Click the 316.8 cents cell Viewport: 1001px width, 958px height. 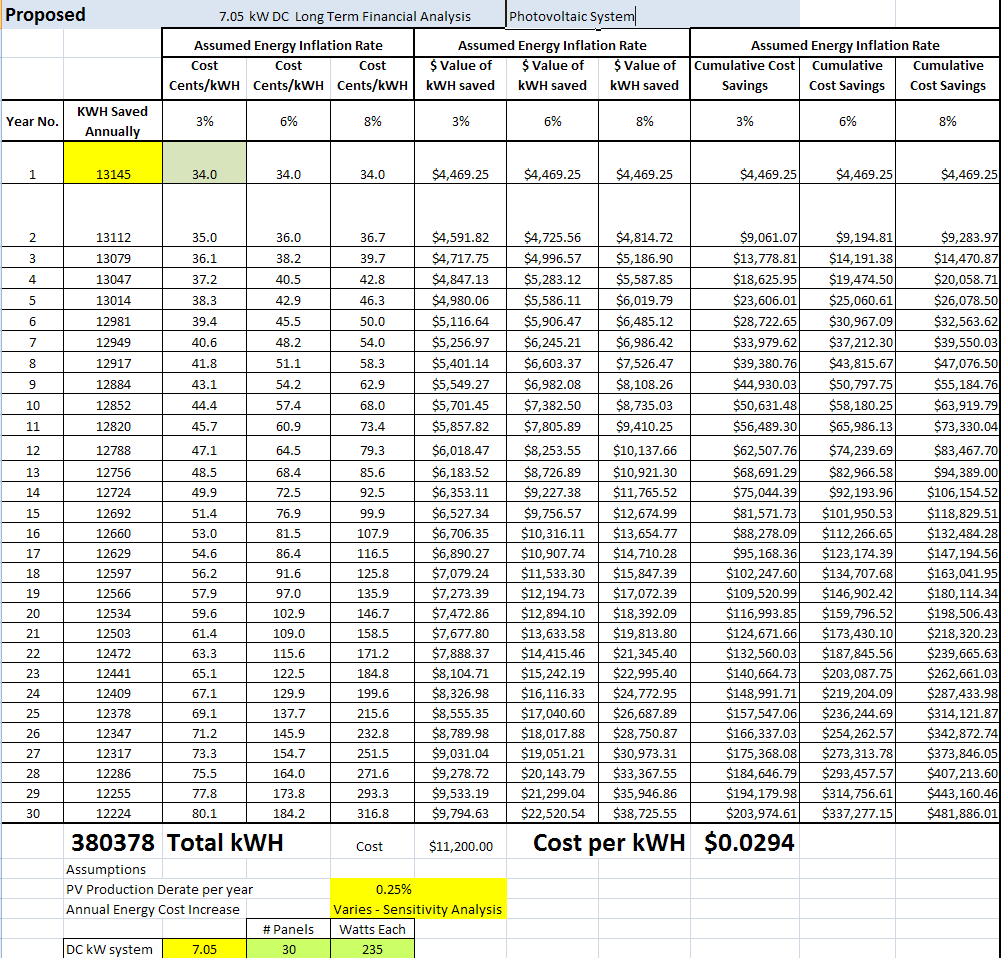pyautogui.click(x=372, y=813)
